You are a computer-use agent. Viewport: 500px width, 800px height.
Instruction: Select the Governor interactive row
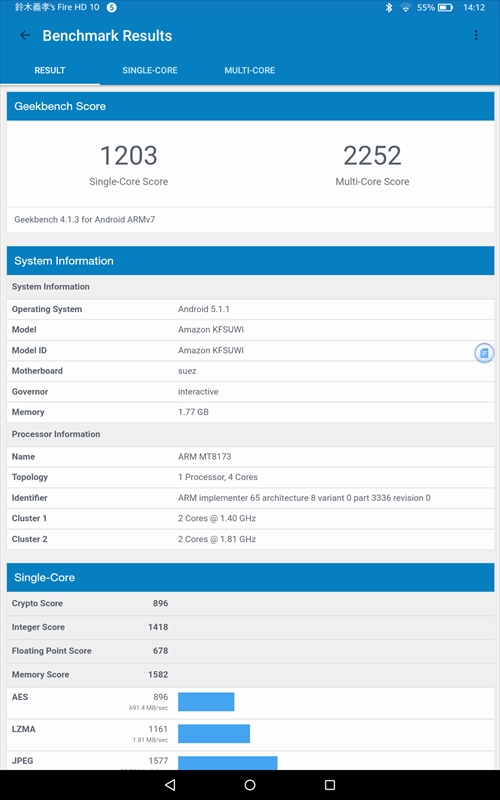coord(251,392)
